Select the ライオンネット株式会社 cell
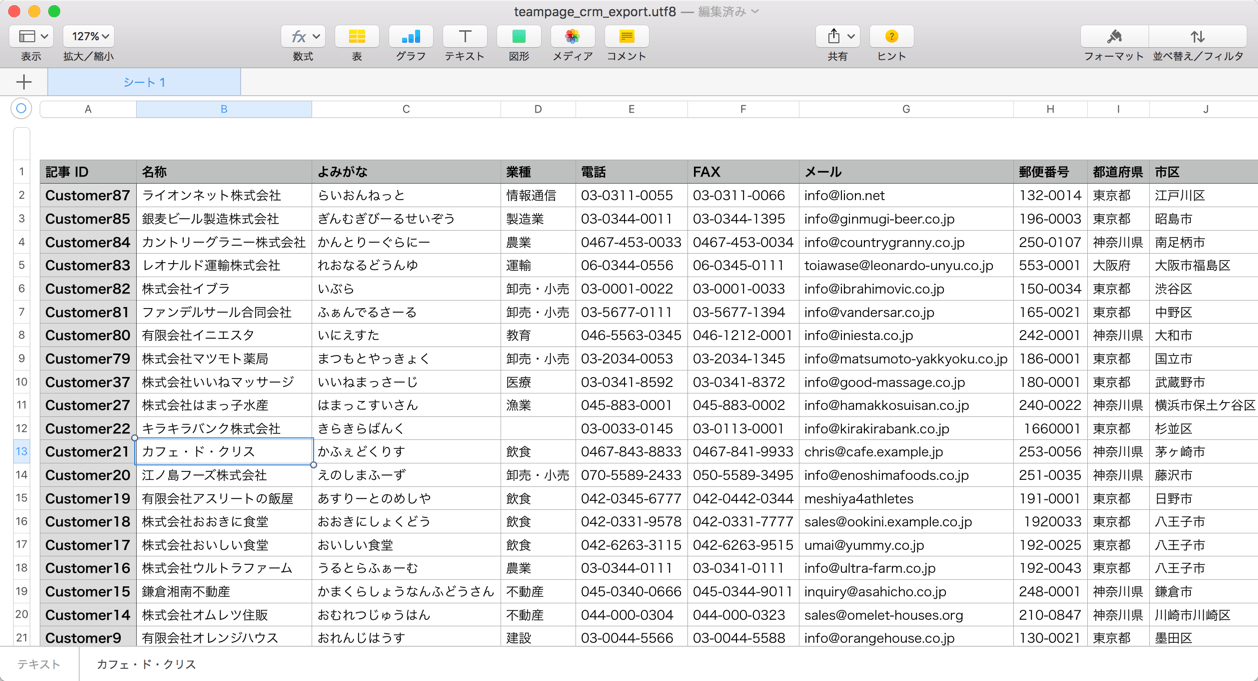Image resolution: width=1258 pixels, height=681 pixels. pos(224,195)
